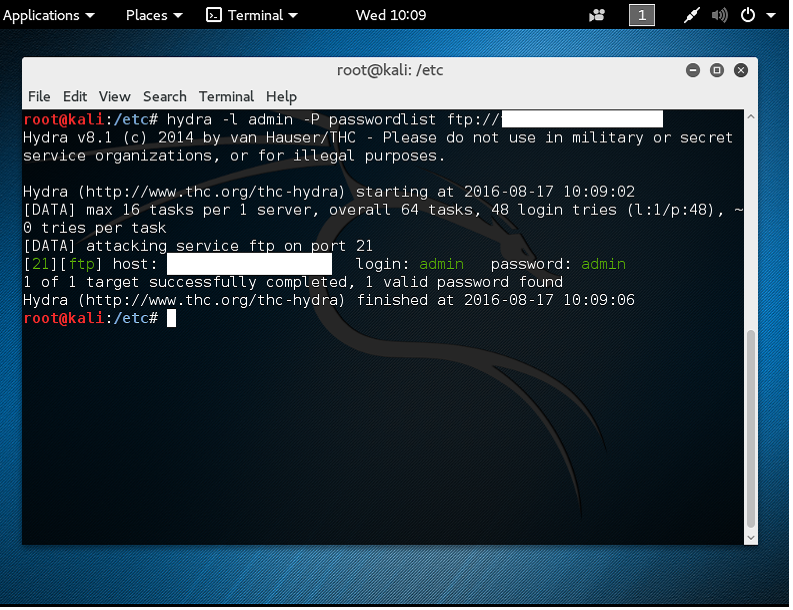Image resolution: width=793 pixels, height=610 pixels.
Task: Open the View menu
Action: tap(114, 96)
